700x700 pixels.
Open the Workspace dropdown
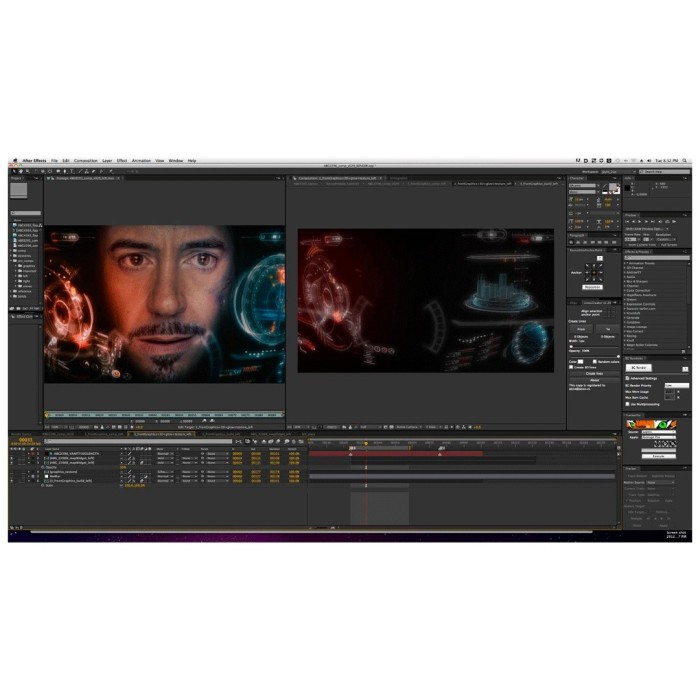(618, 172)
